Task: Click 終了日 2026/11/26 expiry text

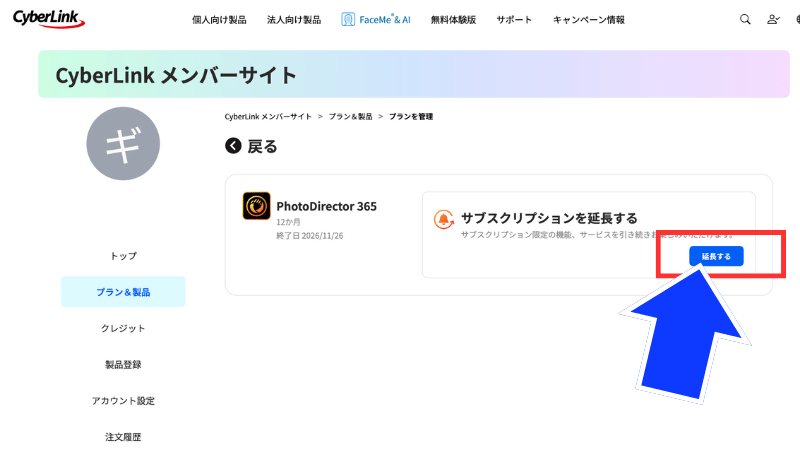Action: point(310,236)
